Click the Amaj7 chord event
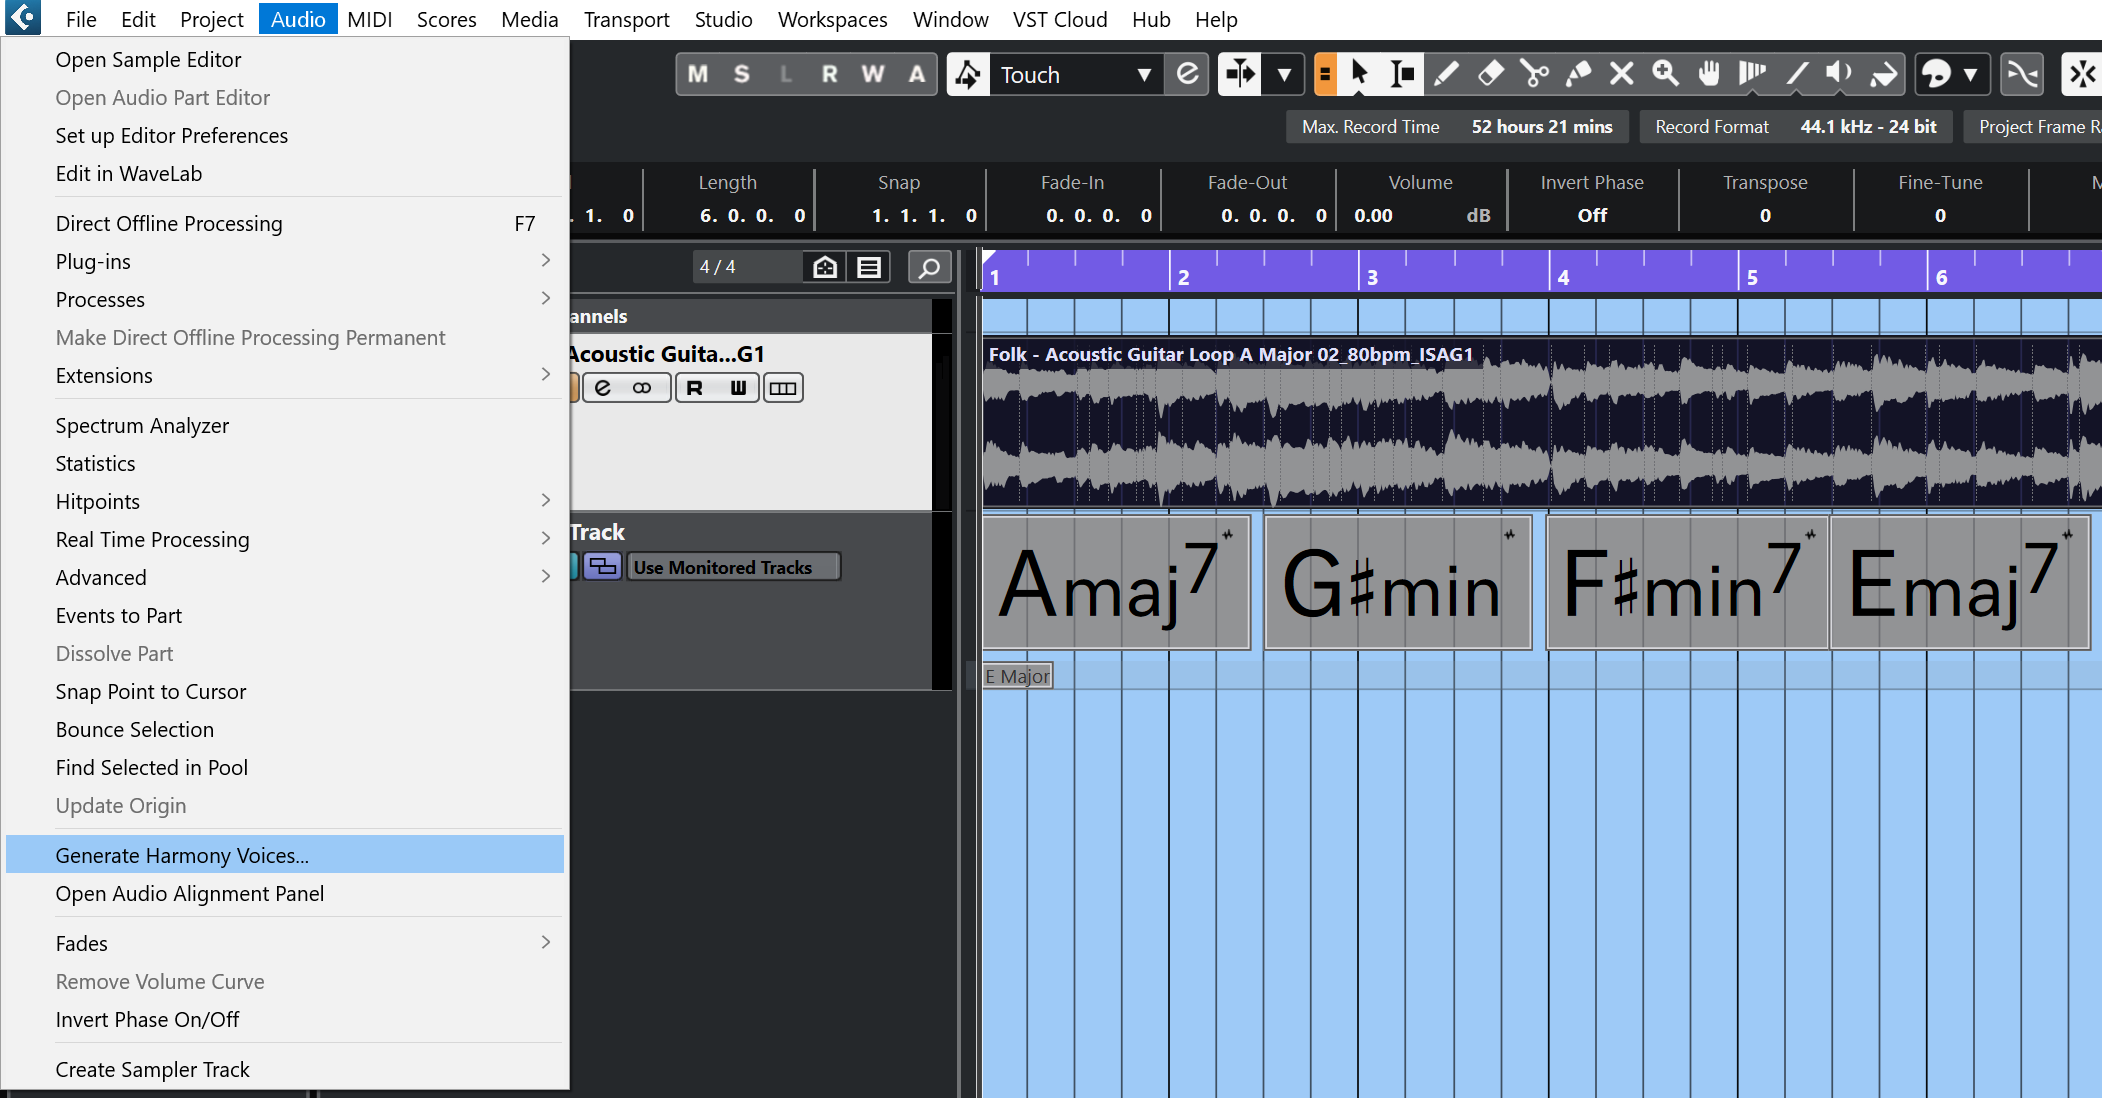 tap(1115, 583)
